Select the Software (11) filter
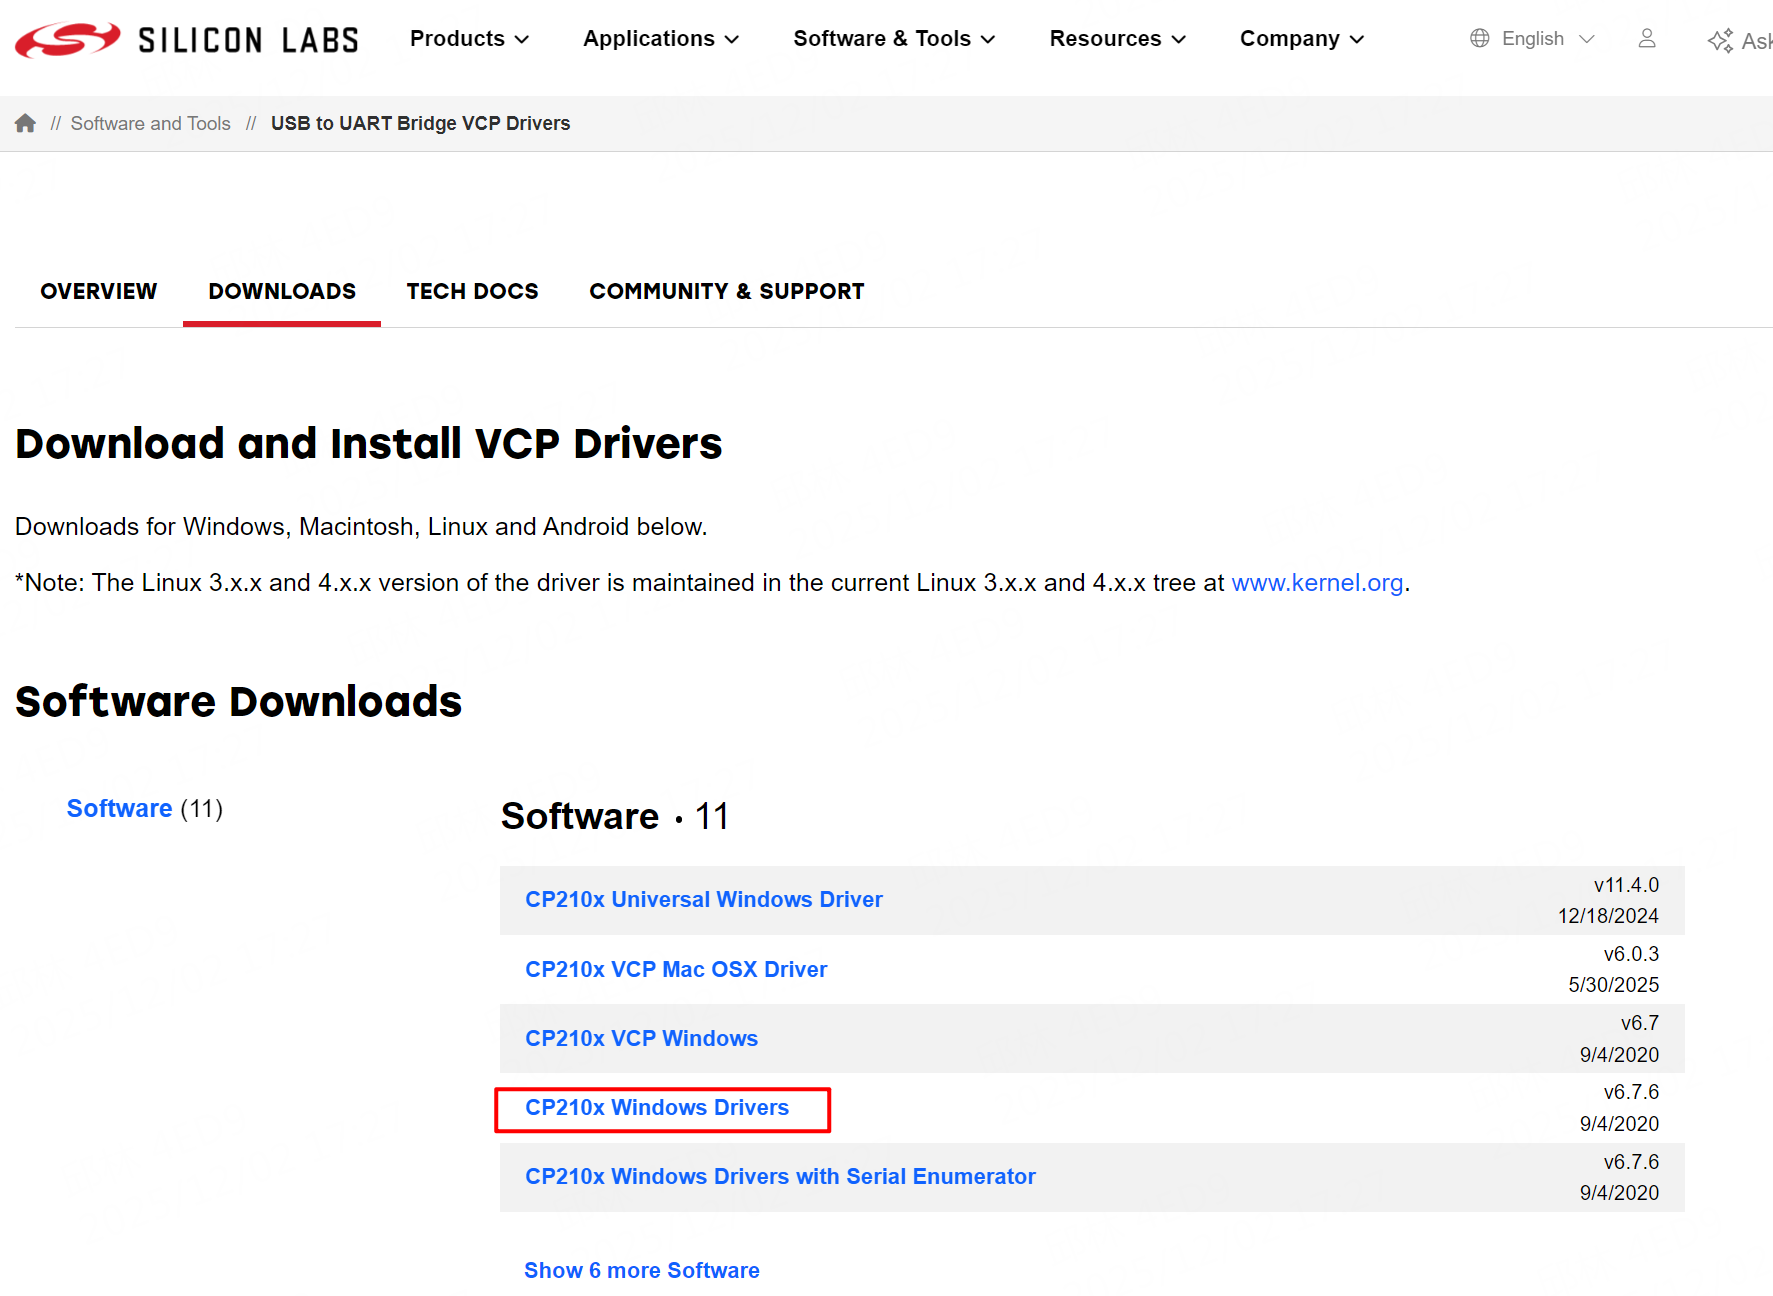Image resolution: width=1773 pixels, height=1296 pixels. pyautogui.click(x=145, y=808)
